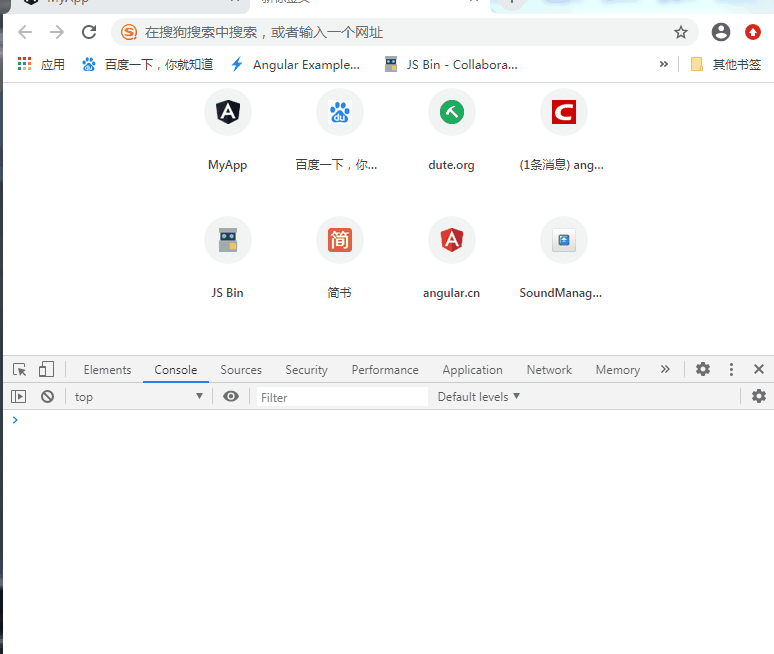Open the apps grid bookmark icon
Viewport: 774px width, 654px height.
pos(24,64)
